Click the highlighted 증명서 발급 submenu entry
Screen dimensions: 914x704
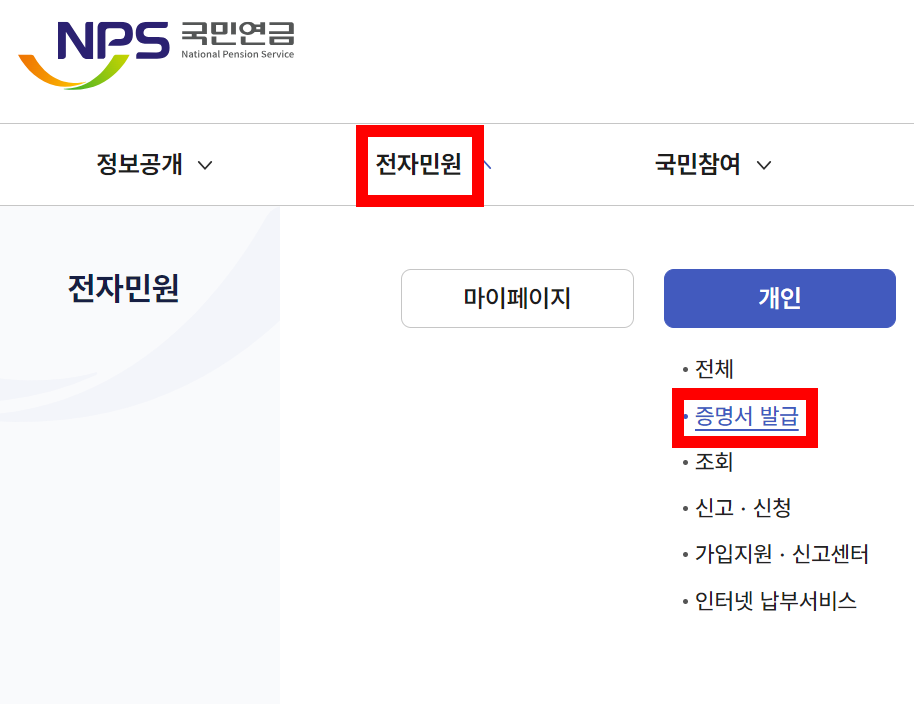[745, 416]
